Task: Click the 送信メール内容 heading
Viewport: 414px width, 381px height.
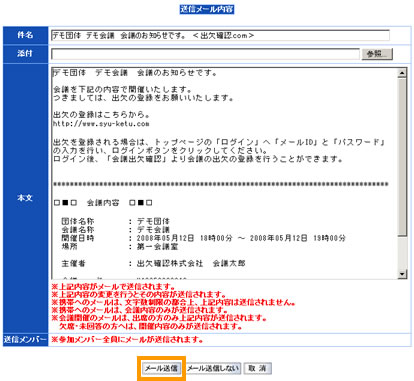Action: (x=207, y=9)
